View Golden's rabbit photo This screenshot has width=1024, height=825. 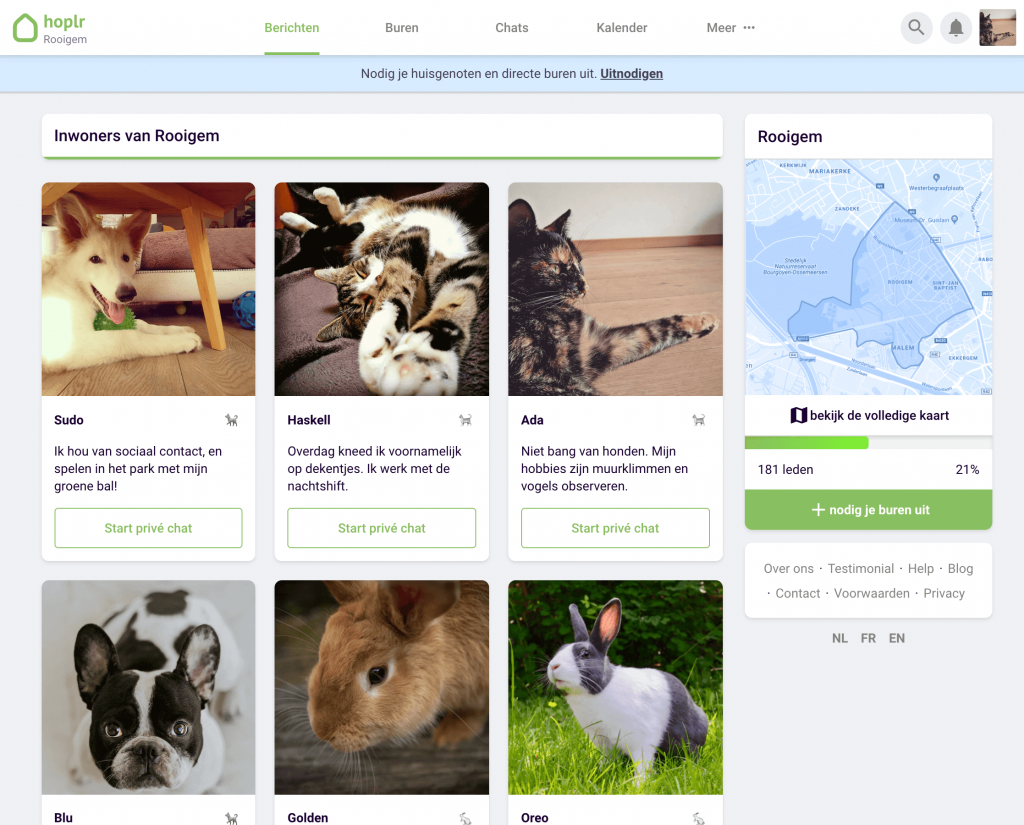point(381,687)
